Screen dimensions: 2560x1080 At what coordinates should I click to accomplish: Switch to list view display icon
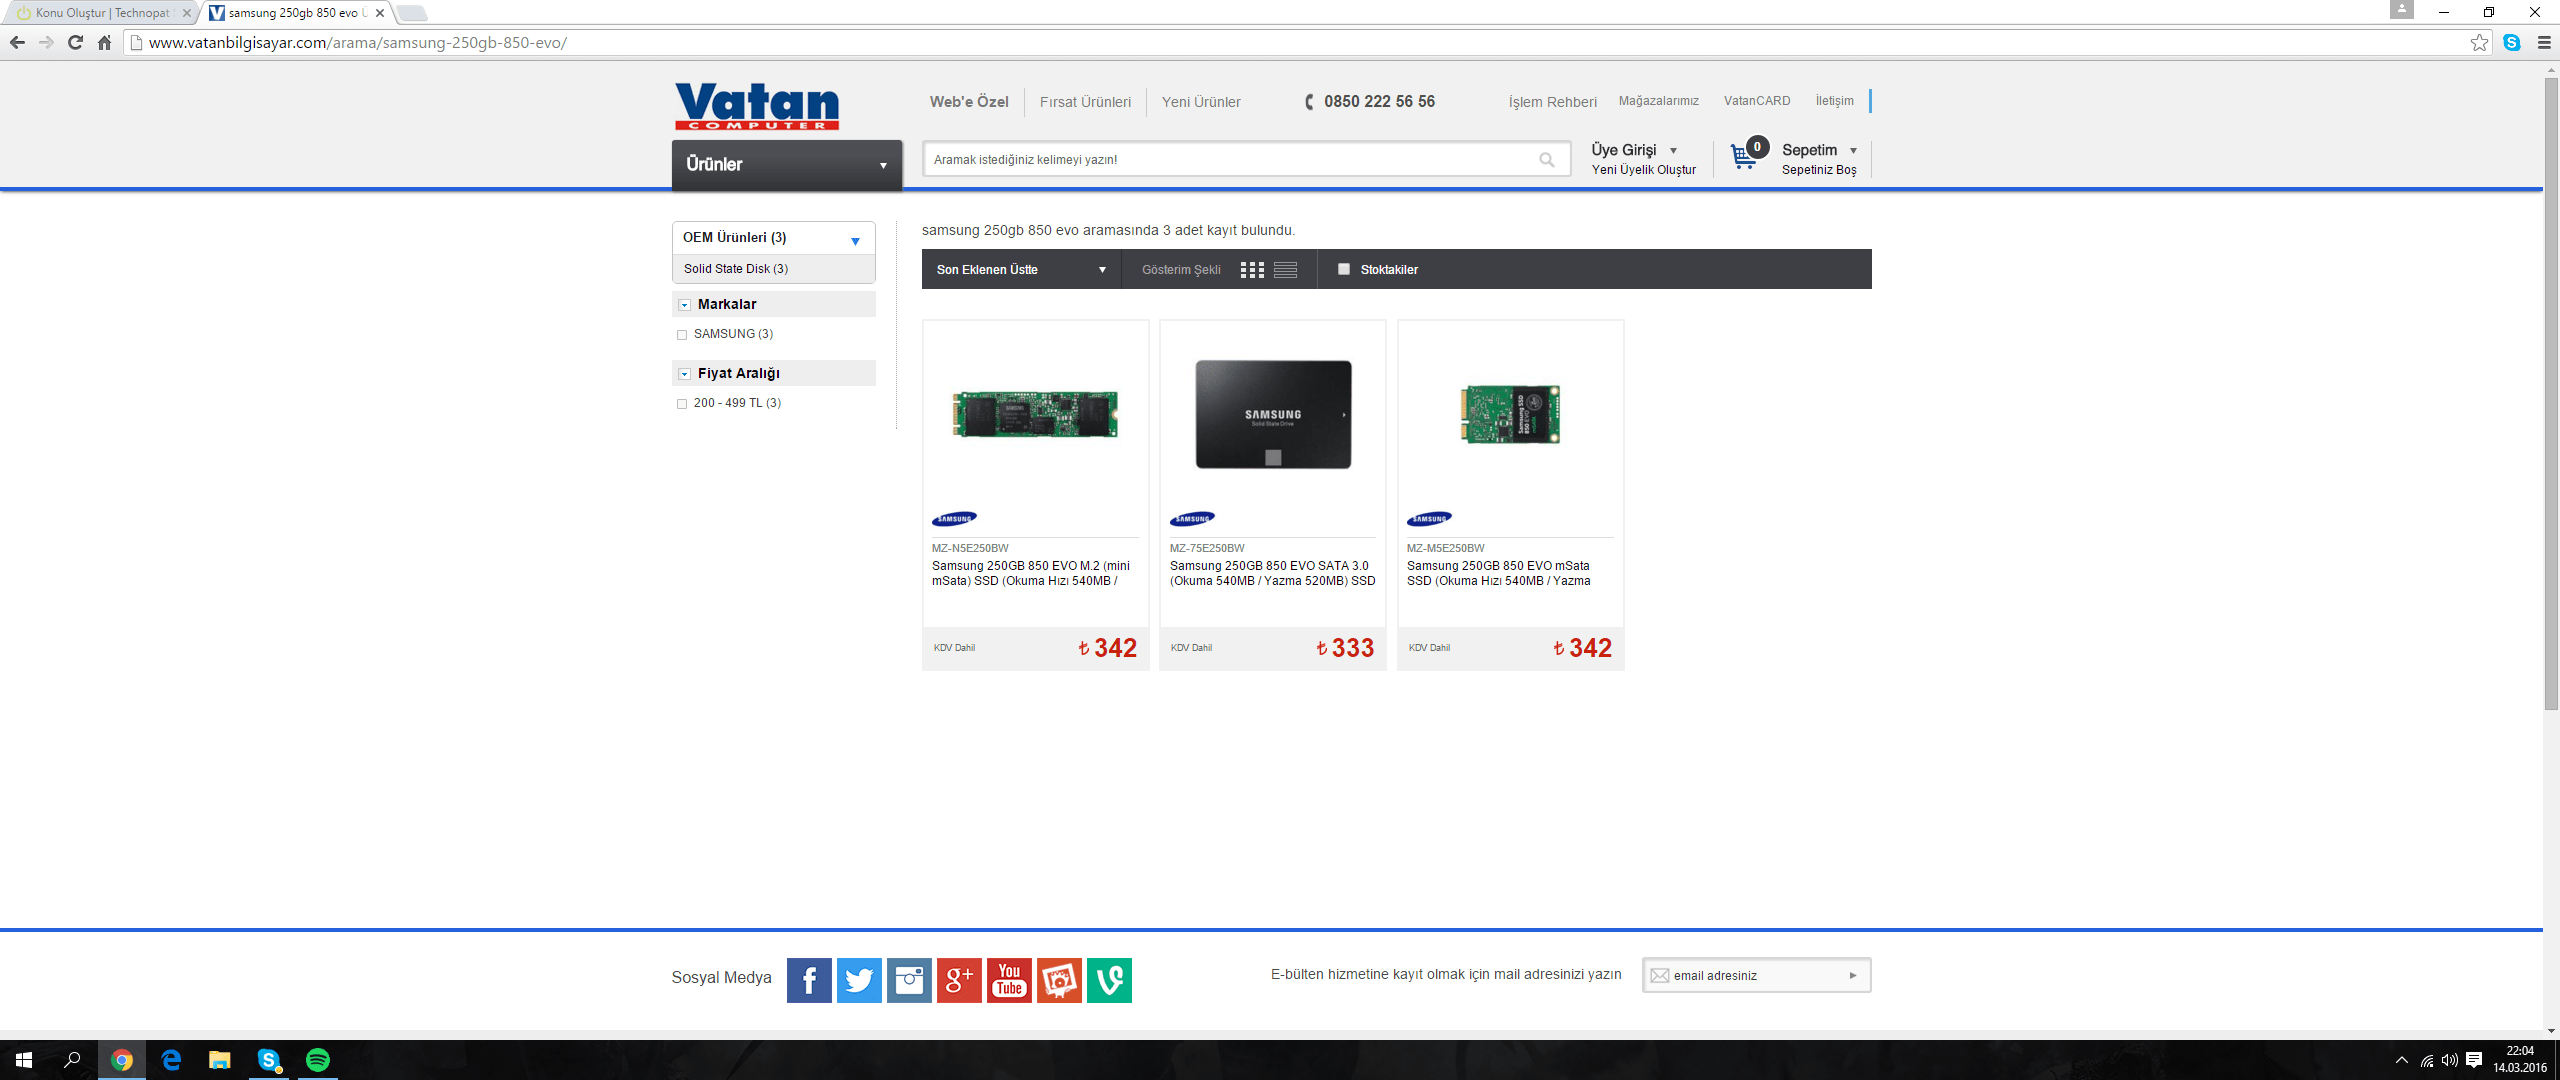click(1285, 270)
